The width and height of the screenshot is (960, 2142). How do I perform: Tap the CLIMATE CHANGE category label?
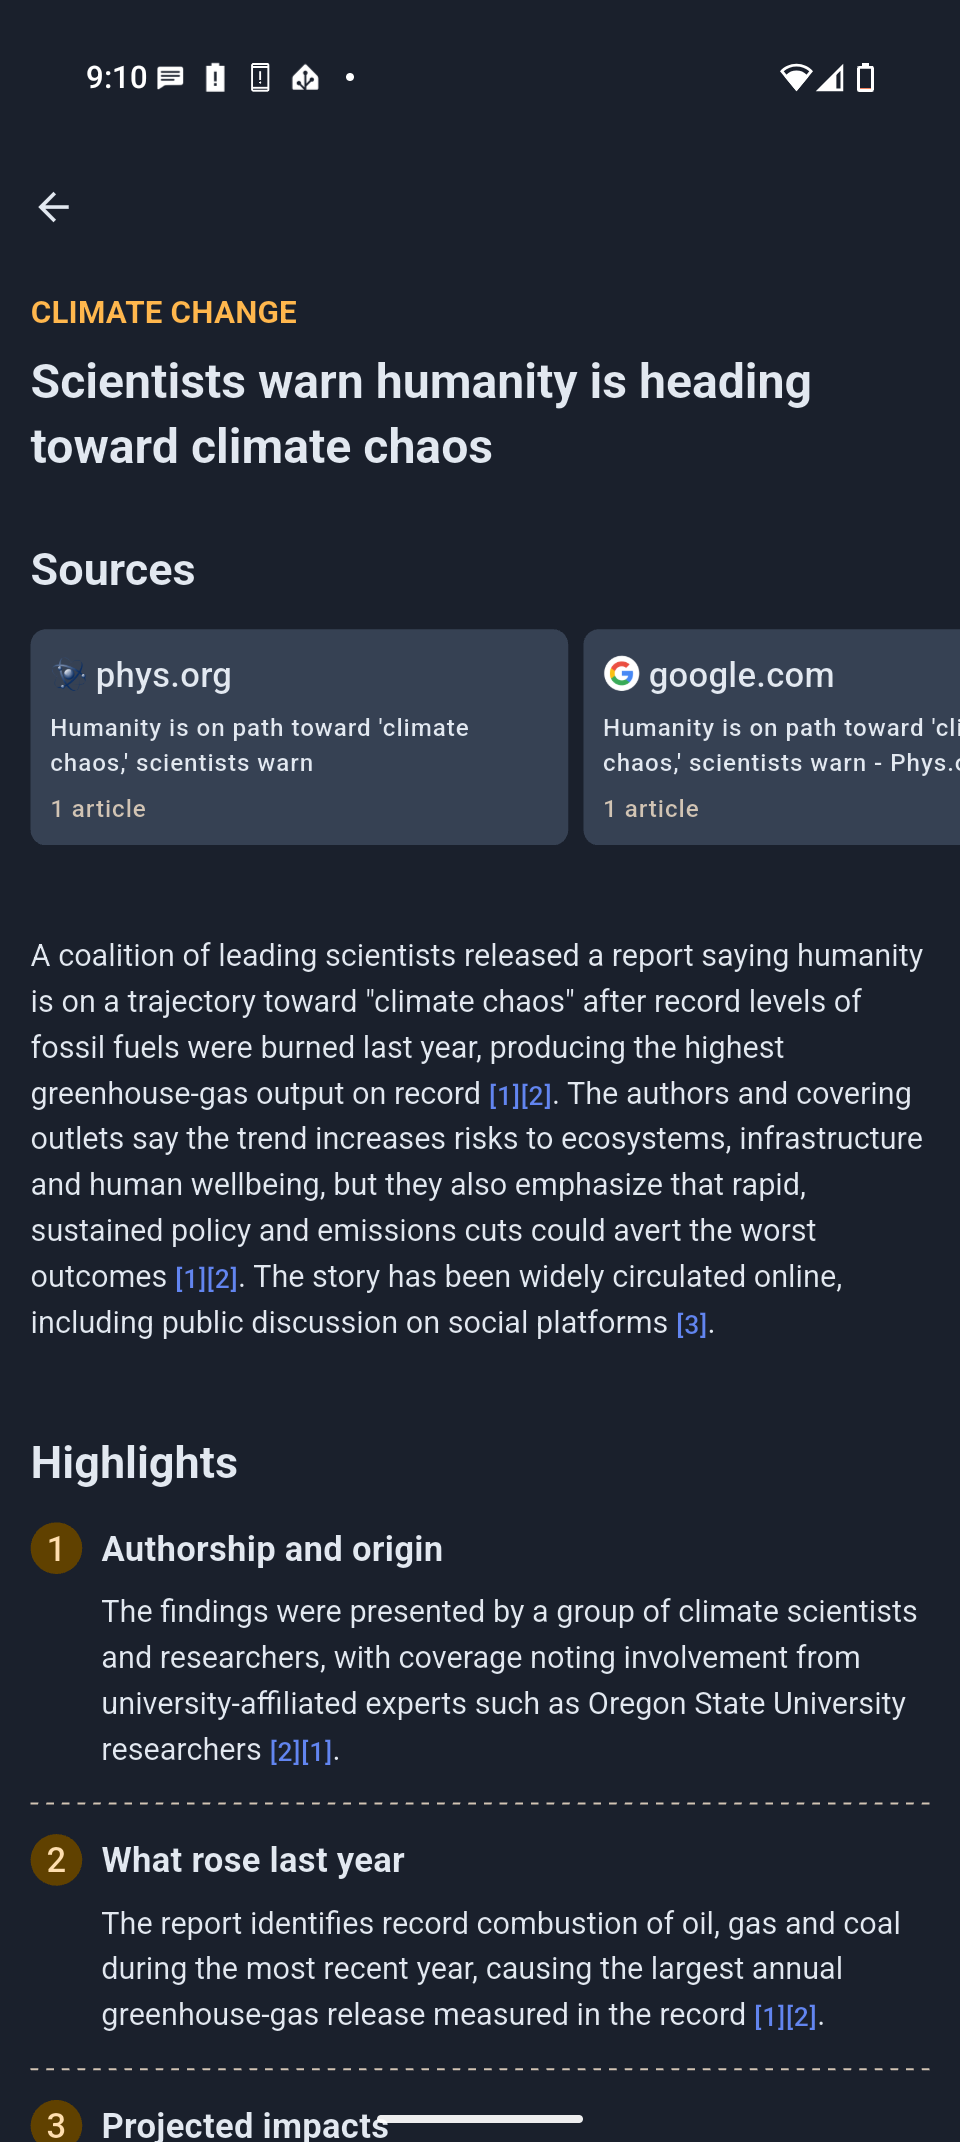(x=164, y=312)
